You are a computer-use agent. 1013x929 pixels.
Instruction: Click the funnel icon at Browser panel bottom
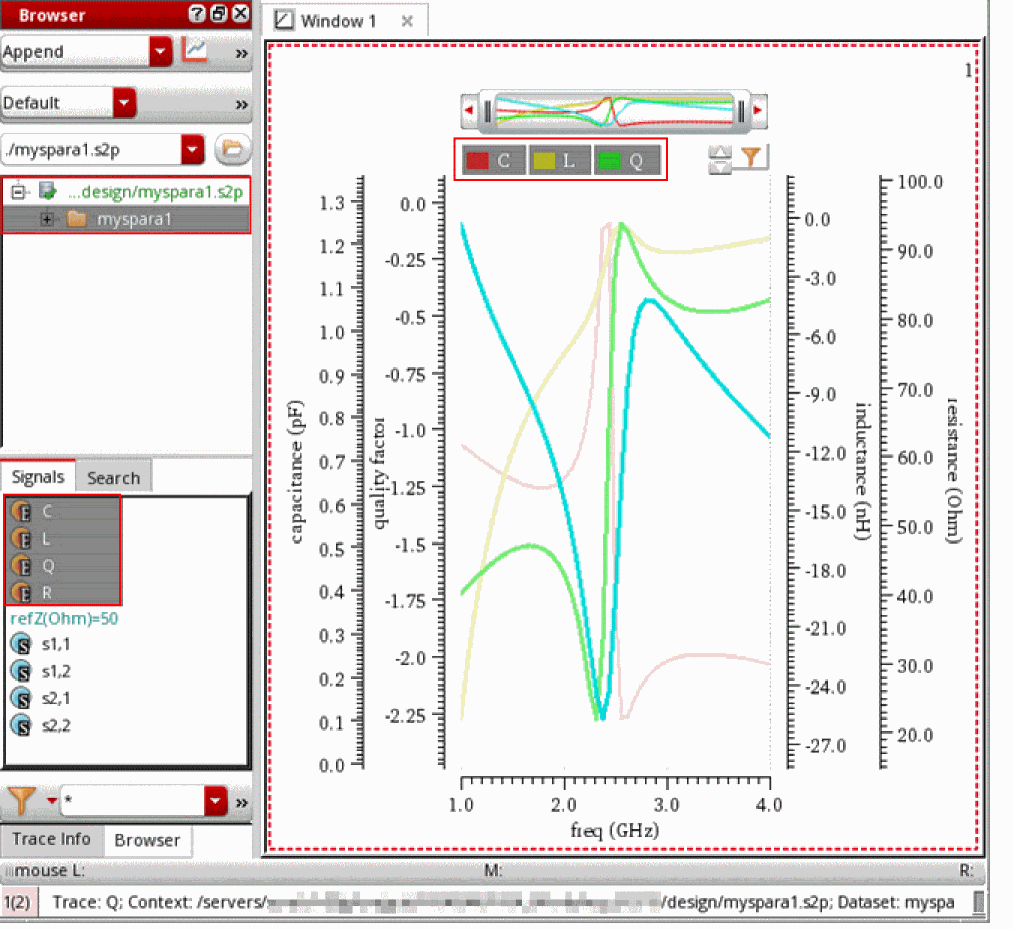tap(21, 800)
